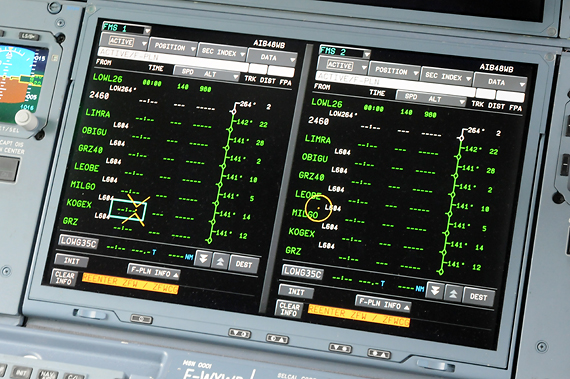Select the SPD ALT column toggle on FMS 1
Image resolution: width=570 pixels, height=379 pixels.
coord(206,73)
